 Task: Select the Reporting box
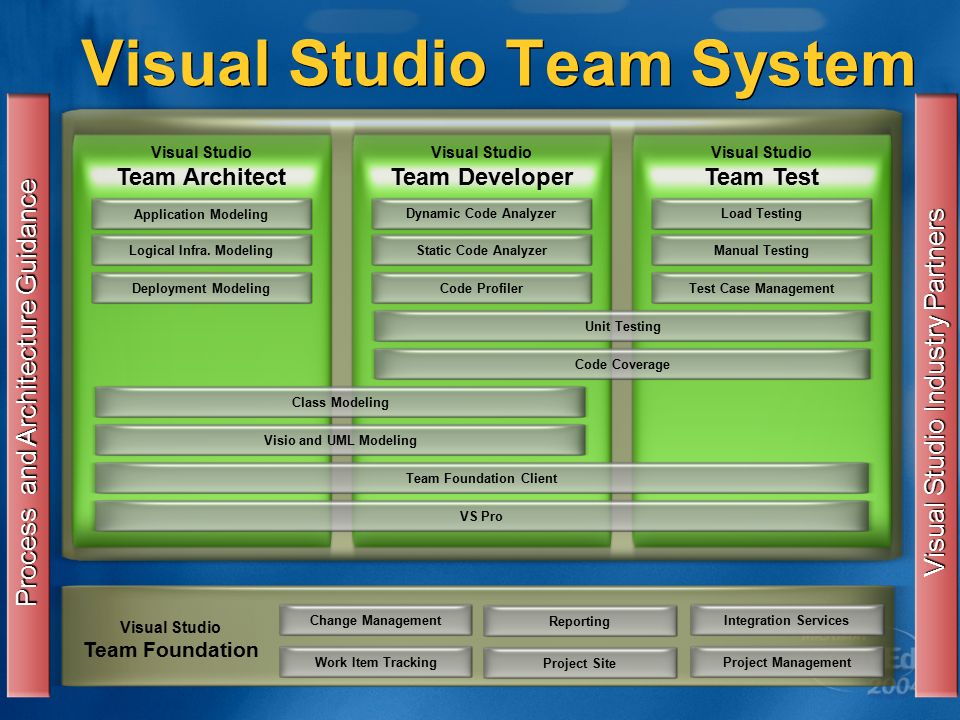[580, 621]
